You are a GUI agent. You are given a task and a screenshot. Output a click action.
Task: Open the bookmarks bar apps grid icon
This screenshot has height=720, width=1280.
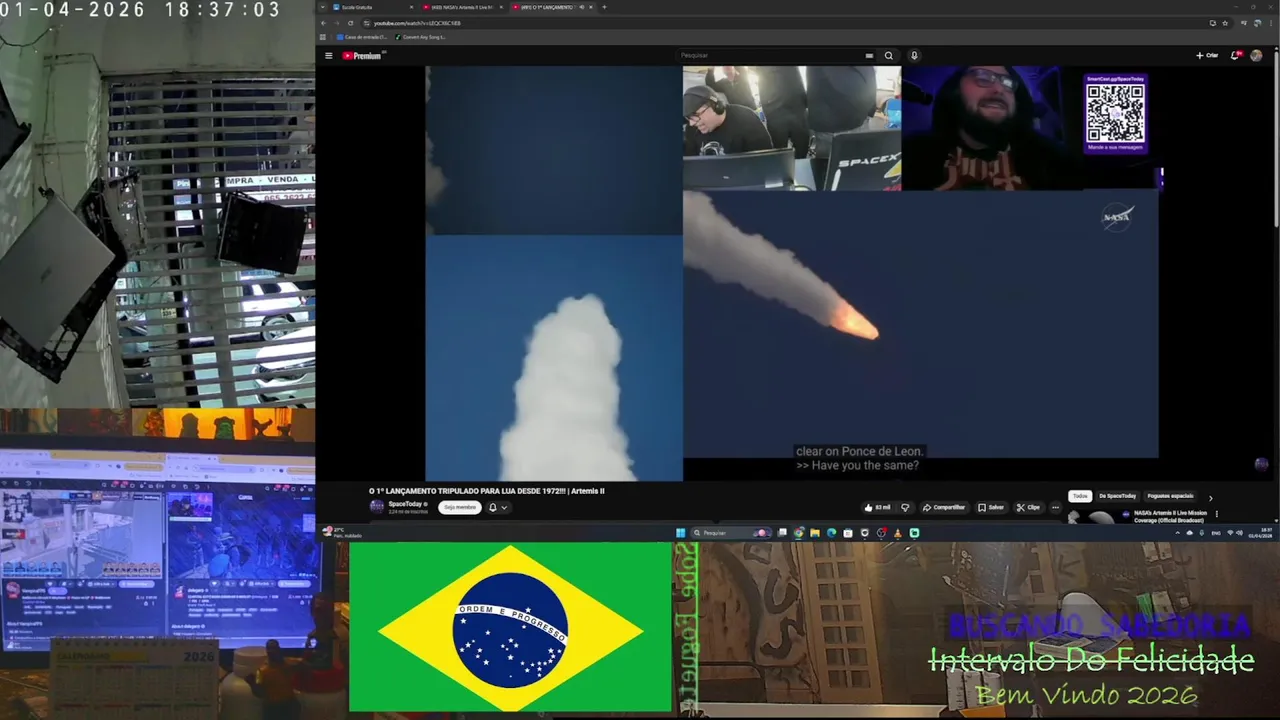coord(322,37)
